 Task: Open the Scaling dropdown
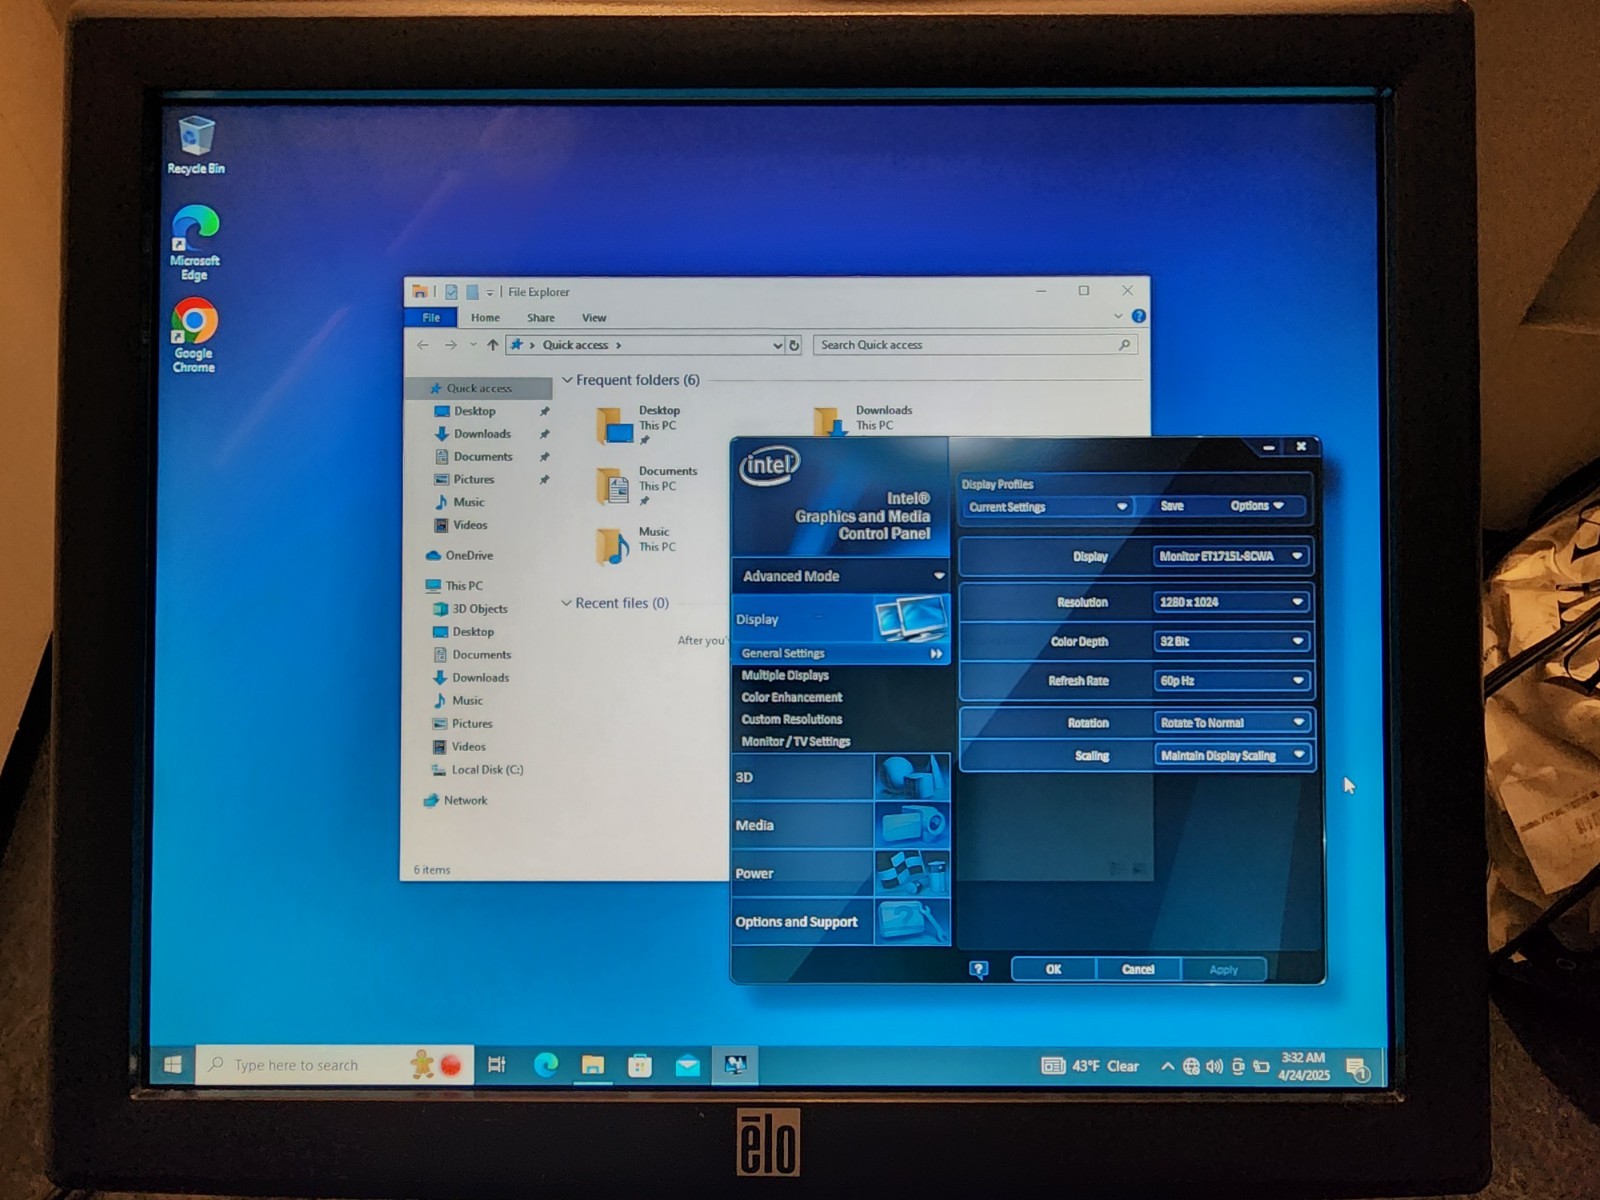(1232, 755)
